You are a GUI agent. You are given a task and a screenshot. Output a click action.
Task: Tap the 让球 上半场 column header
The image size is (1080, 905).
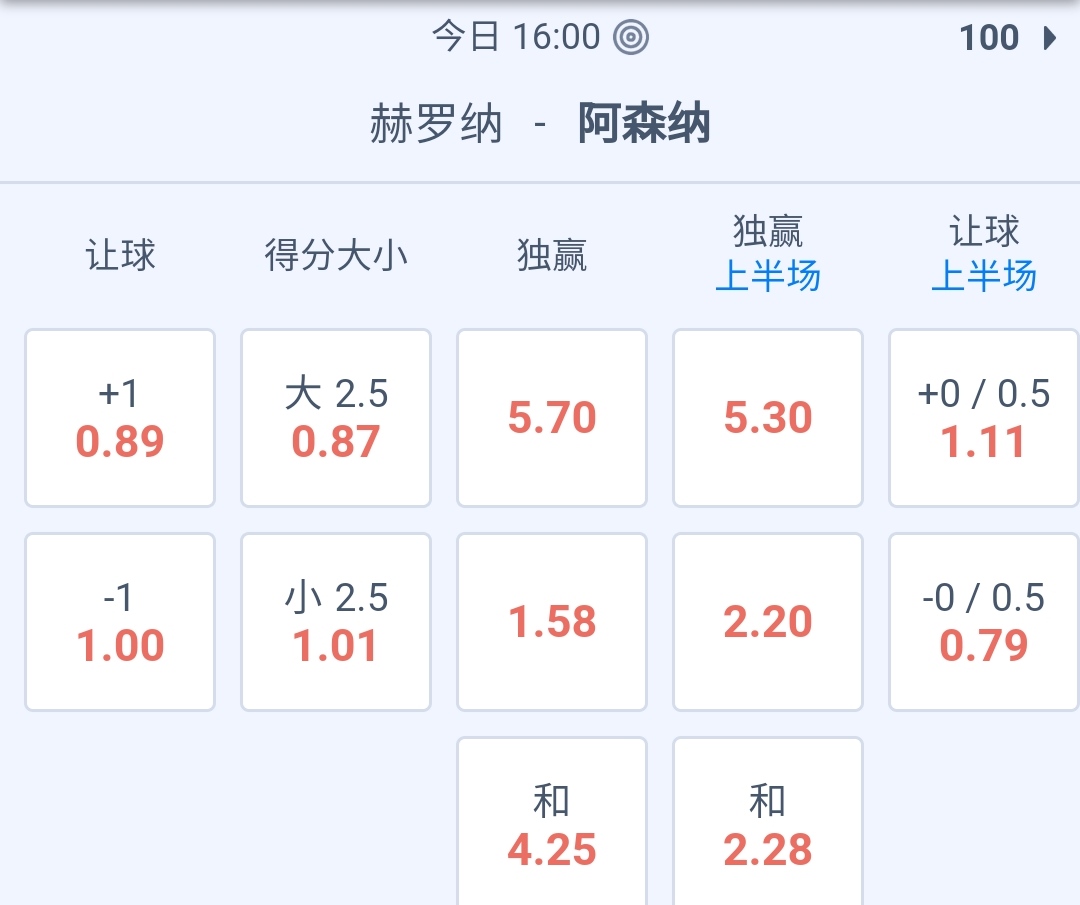(x=984, y=254)
